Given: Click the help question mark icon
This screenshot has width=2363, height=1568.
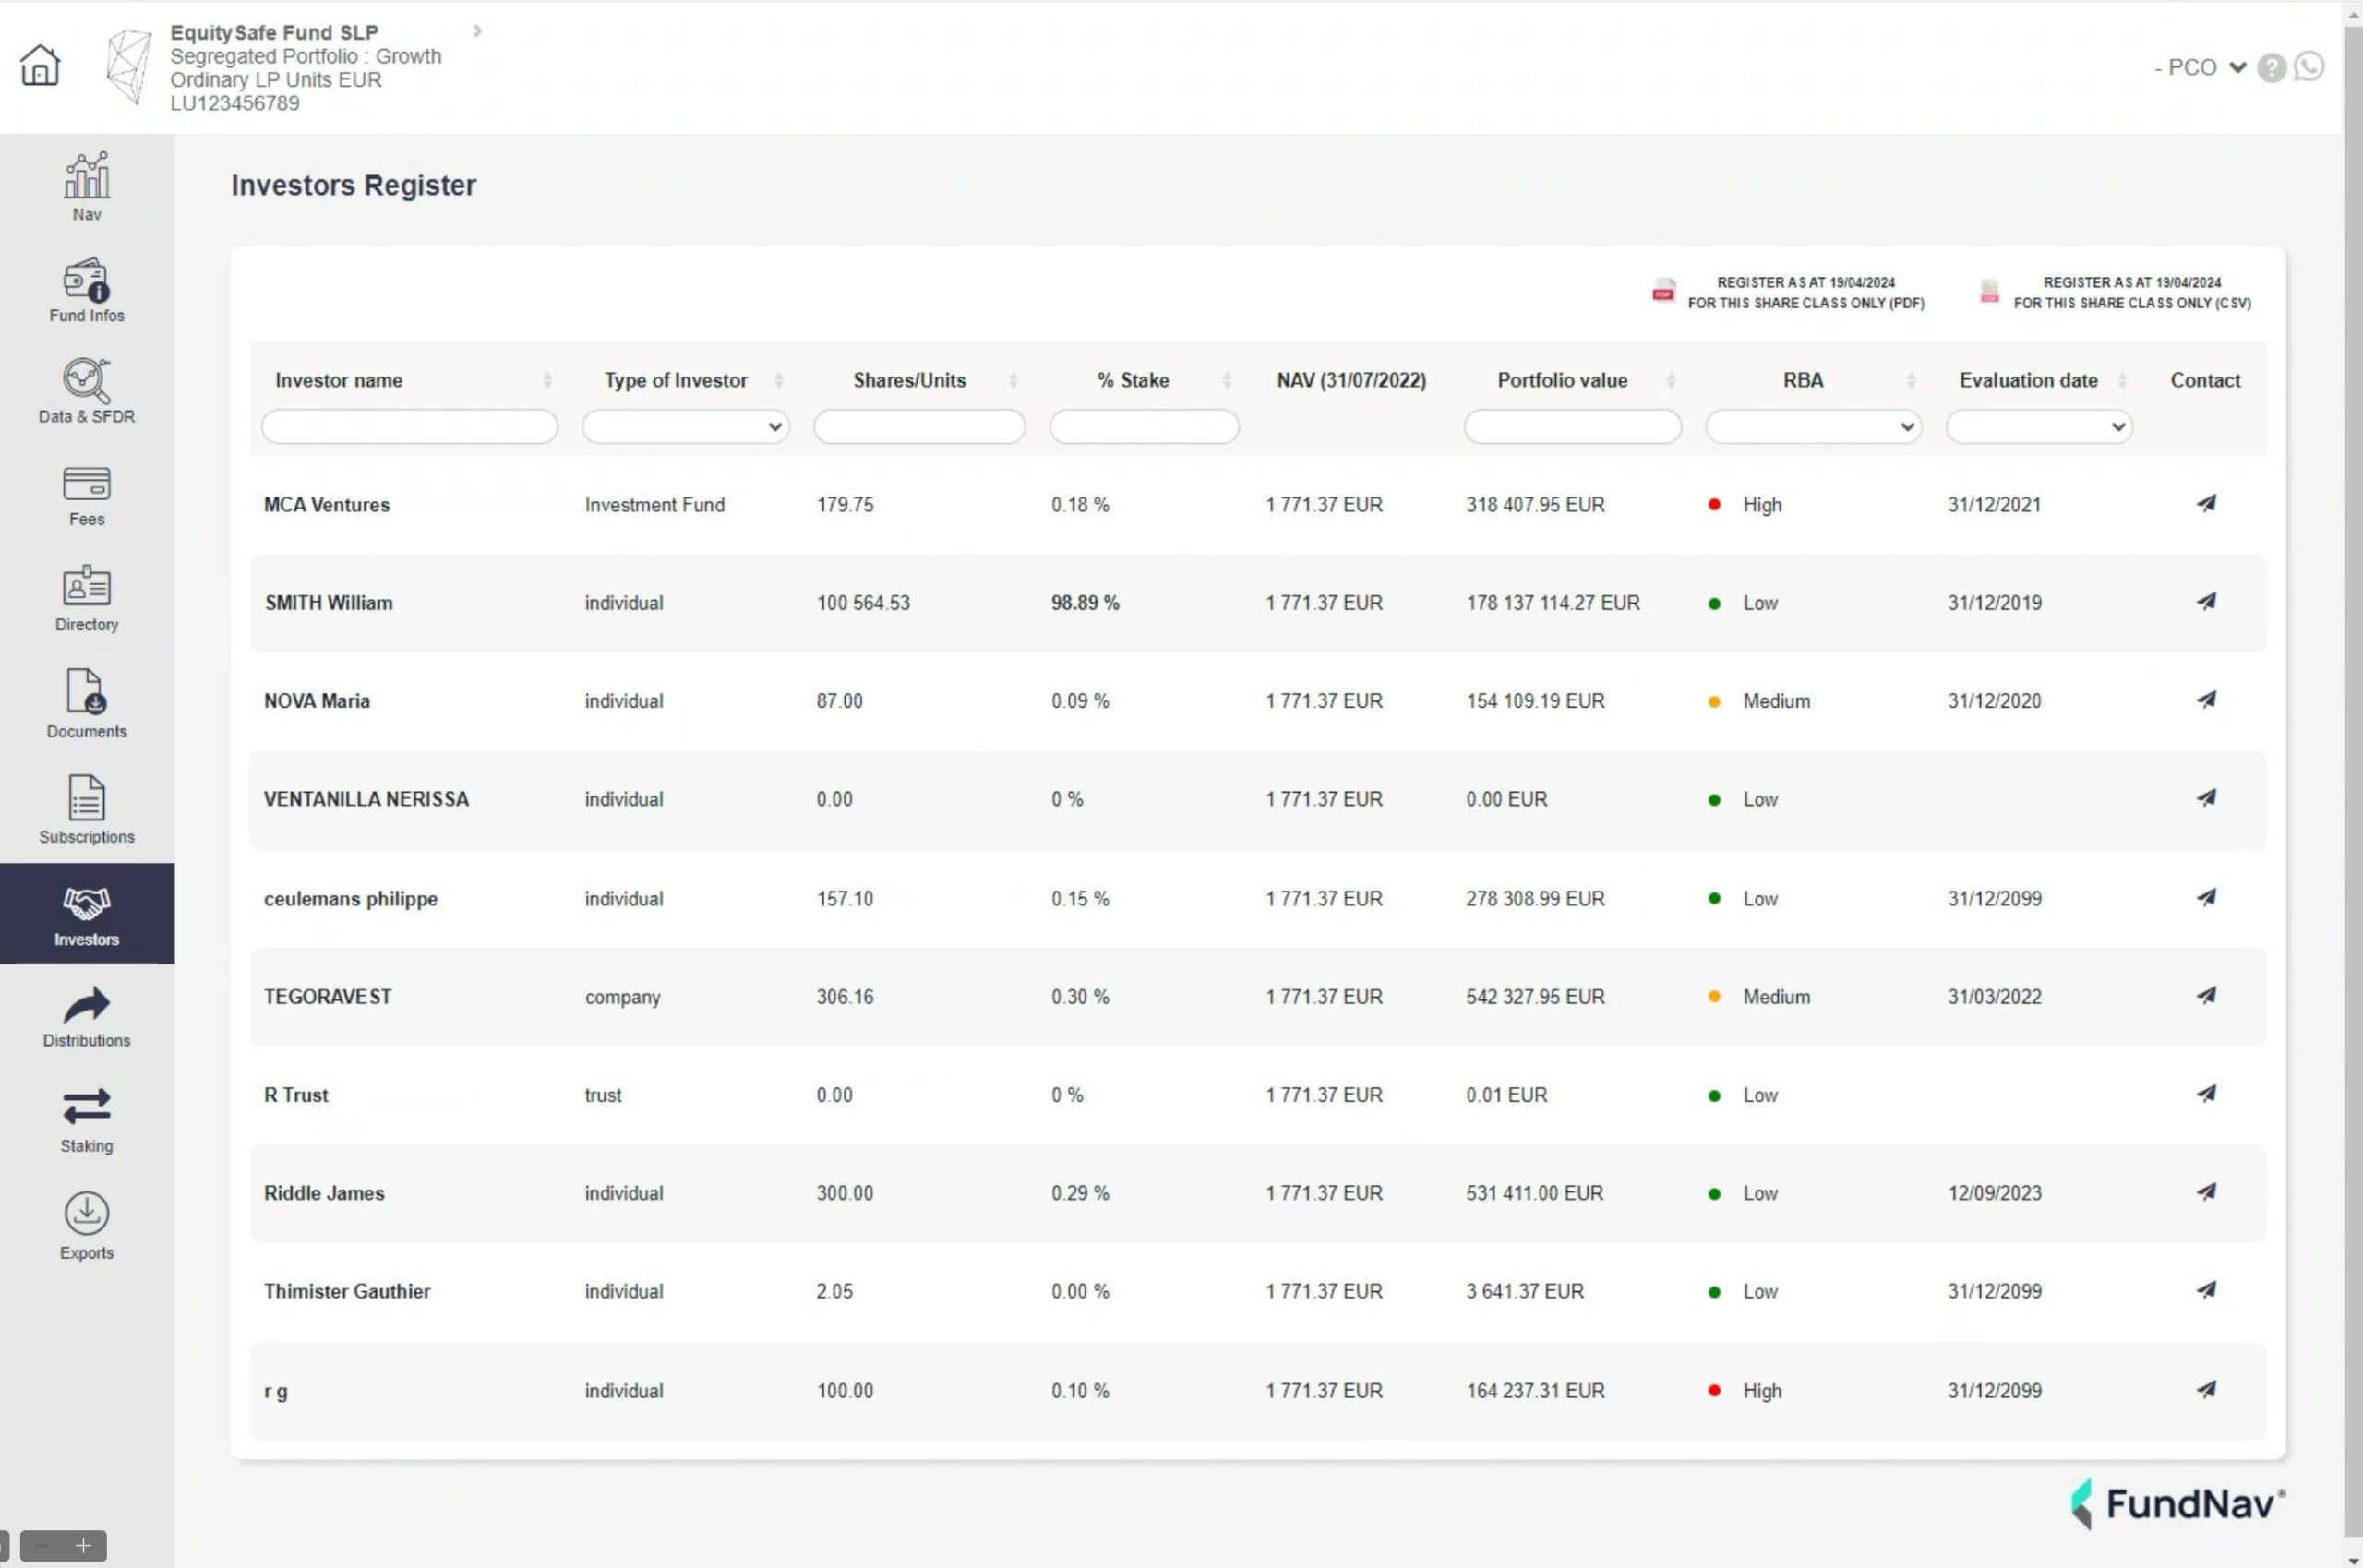Looking at the screenshot, I should point(2271,67).
